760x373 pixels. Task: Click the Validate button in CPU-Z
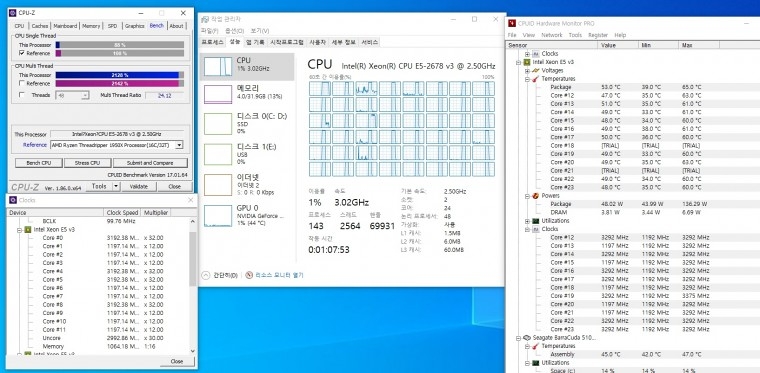click(139, 186)
